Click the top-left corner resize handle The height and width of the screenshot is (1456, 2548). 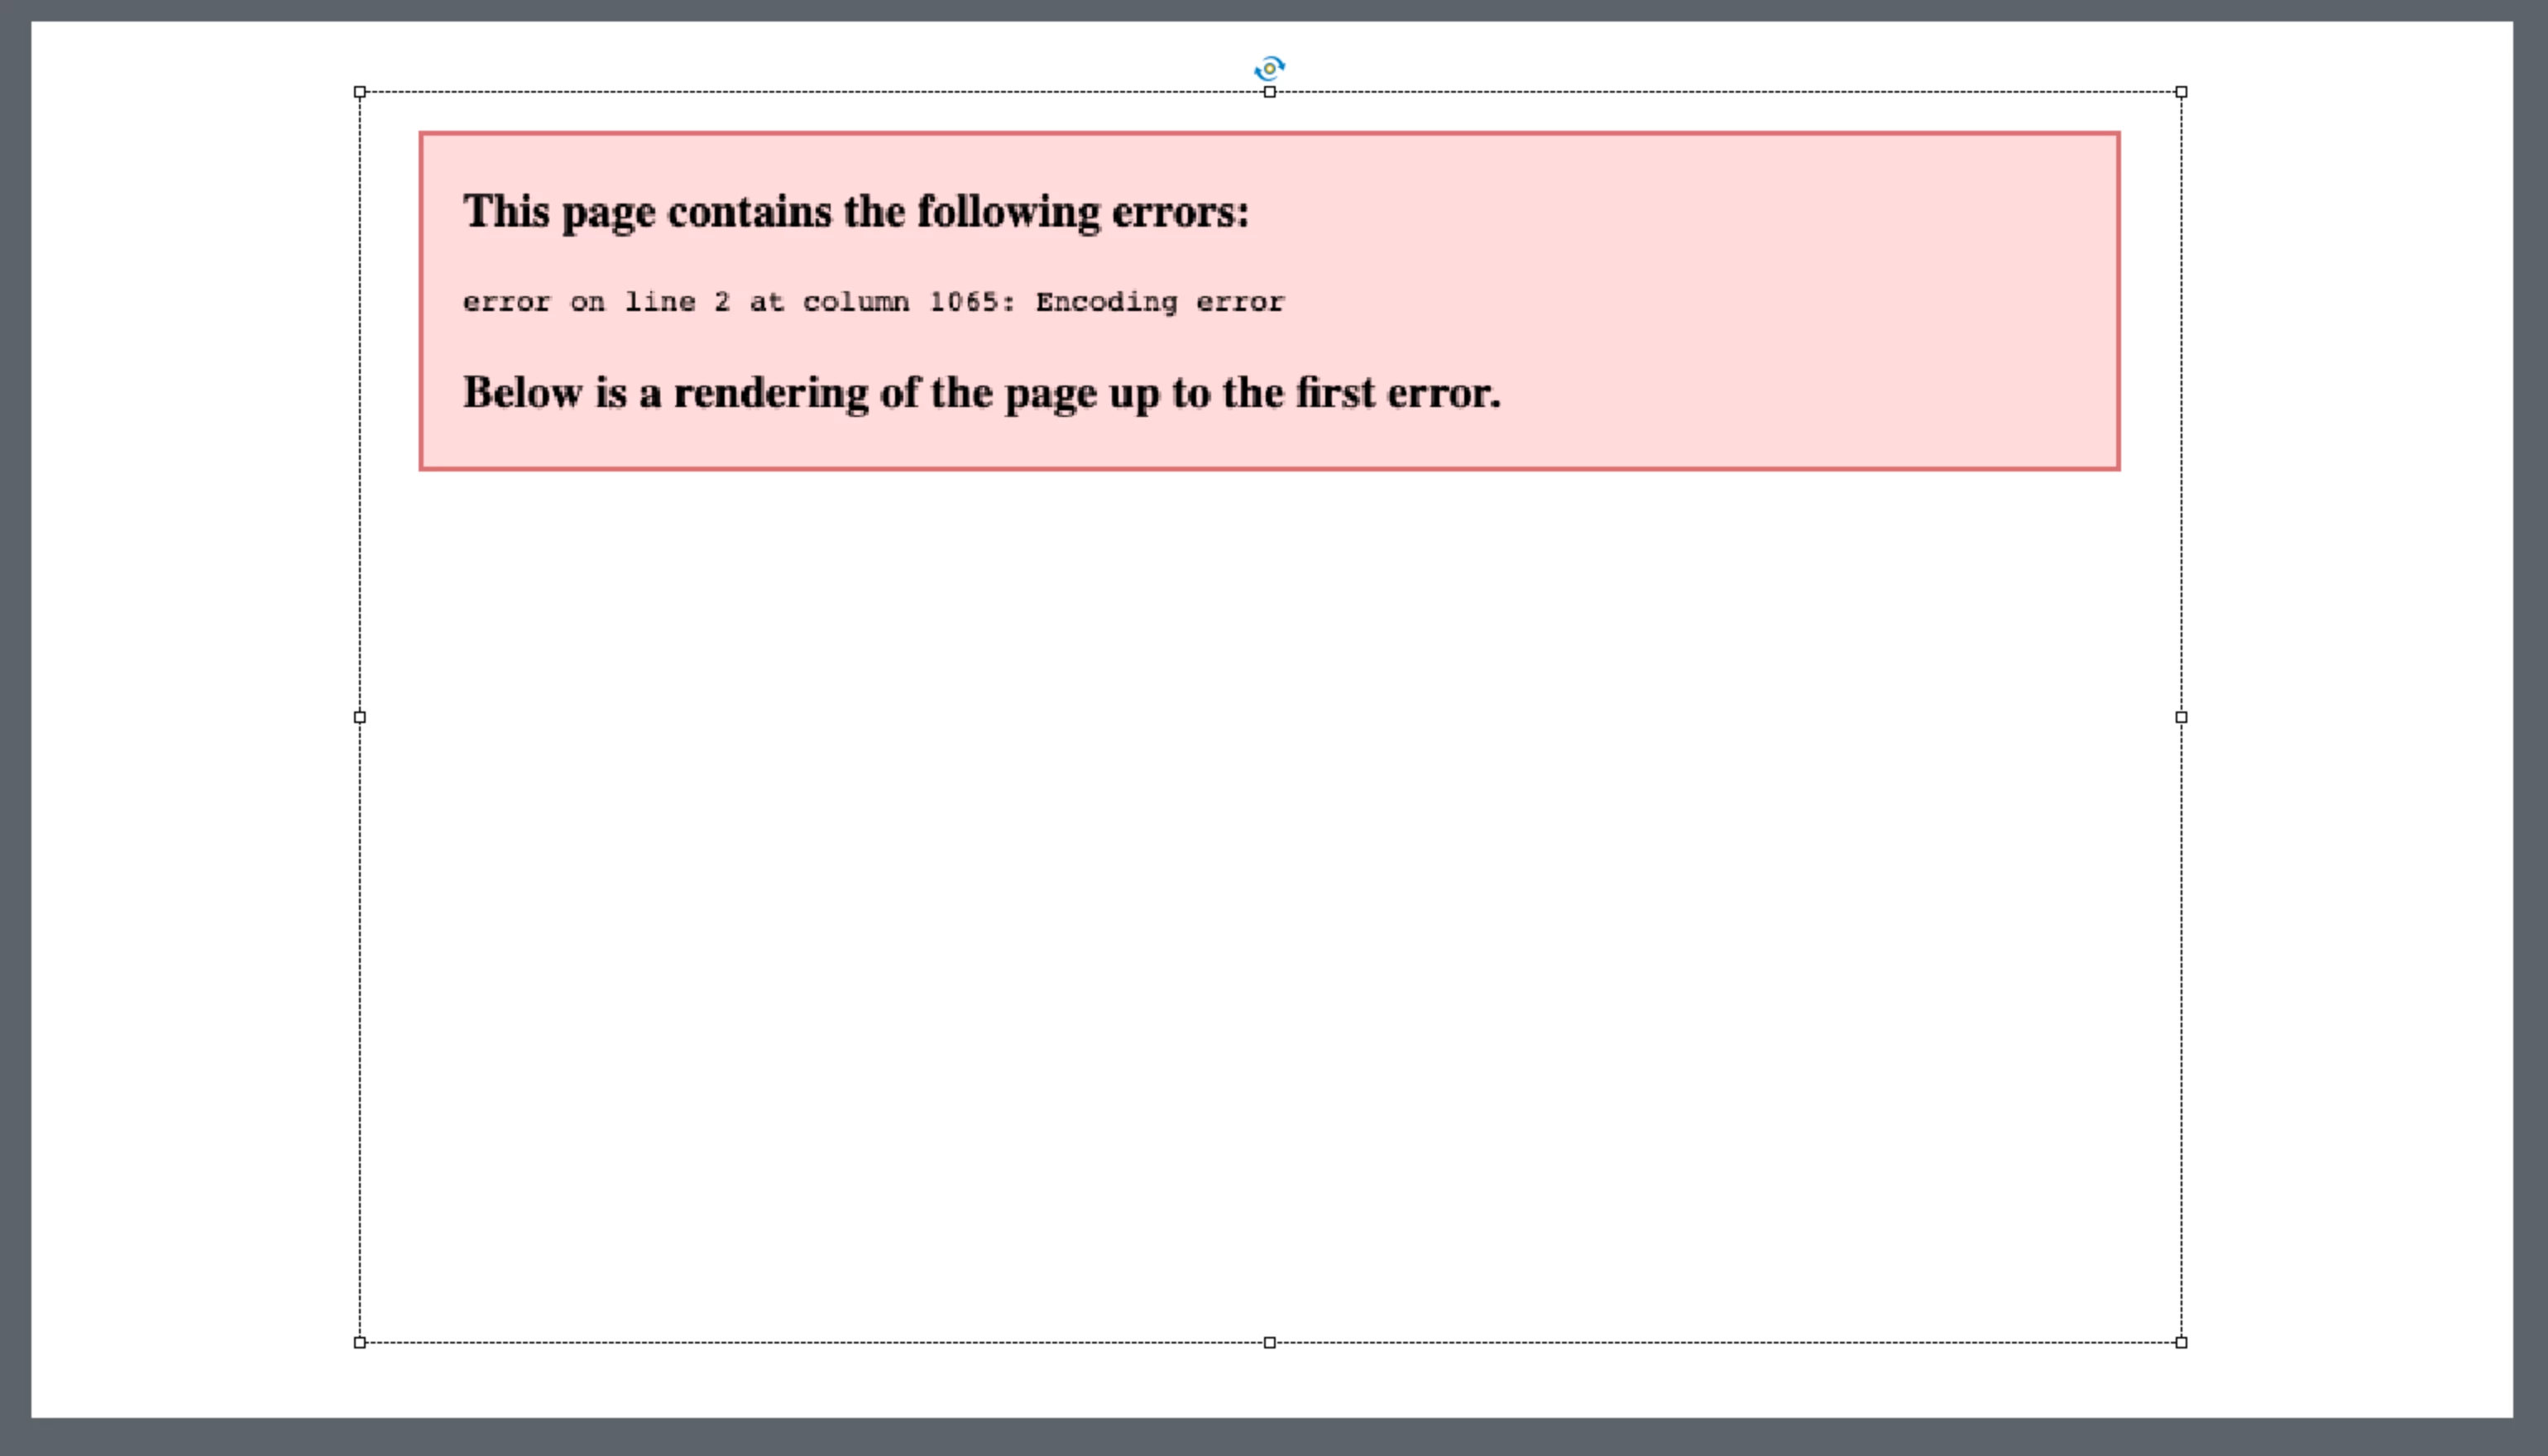click(x=360, y=92)
